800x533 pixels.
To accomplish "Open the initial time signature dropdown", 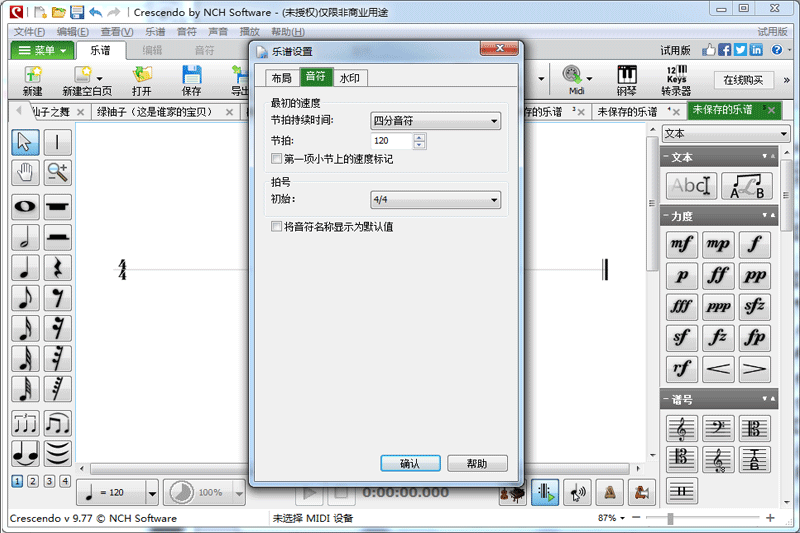I will [x=435, y=199].
